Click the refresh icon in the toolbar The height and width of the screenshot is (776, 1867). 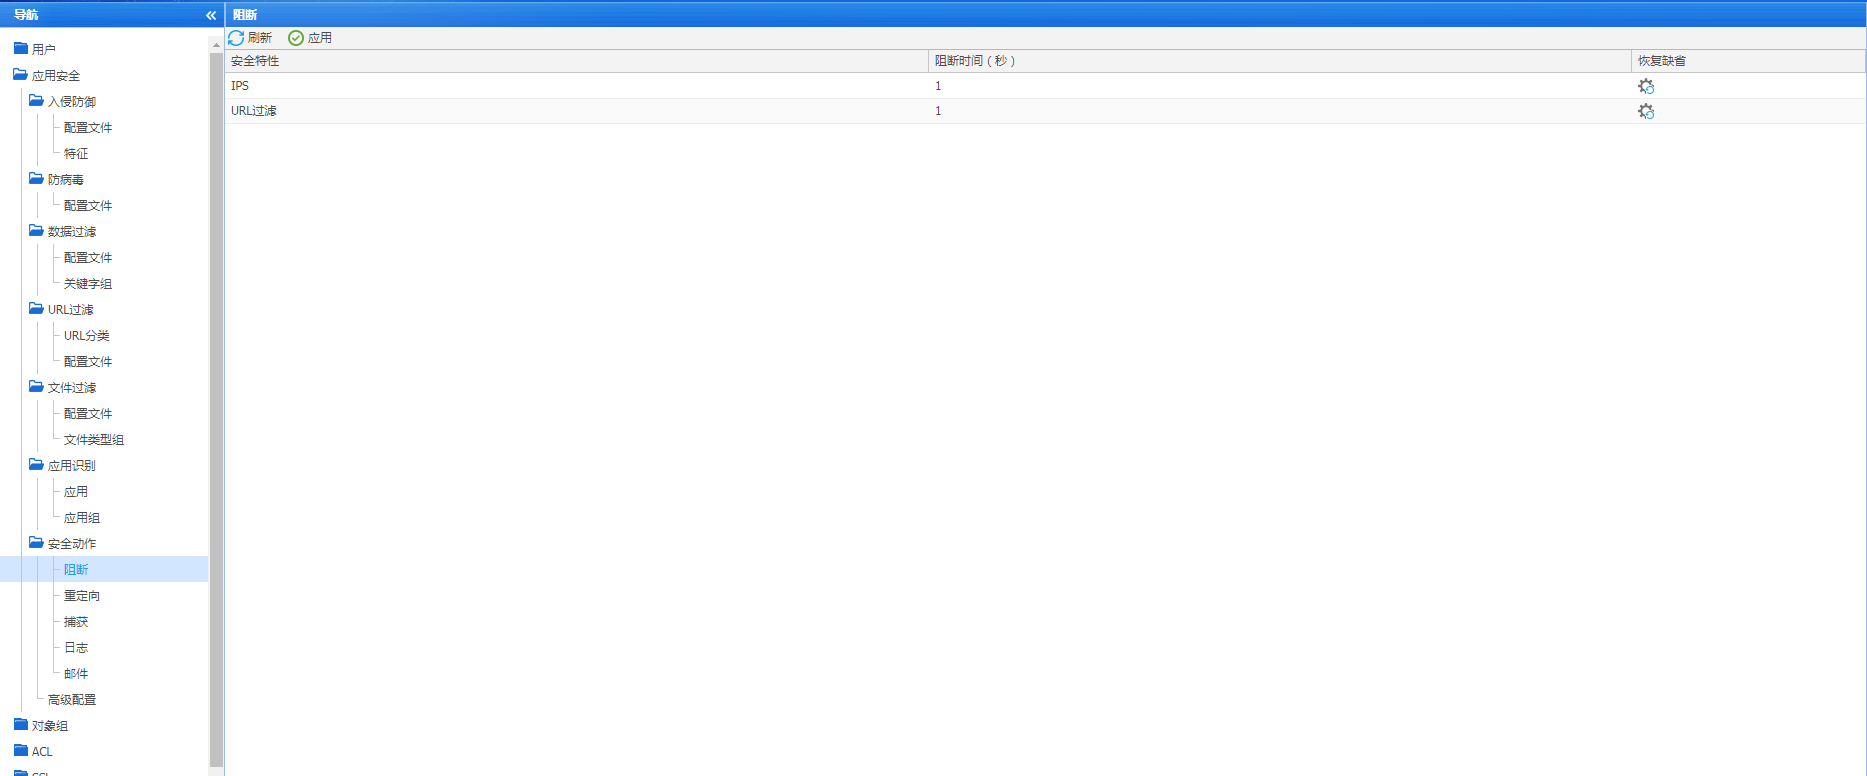(236, 38)
